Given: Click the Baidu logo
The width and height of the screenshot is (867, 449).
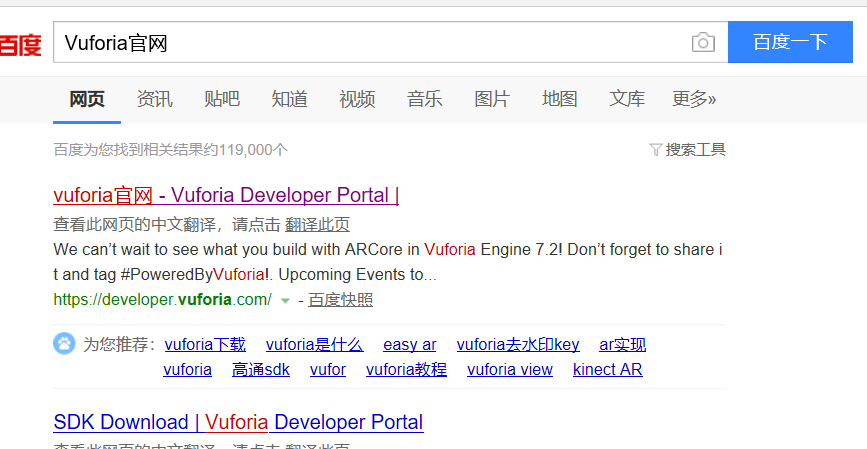Looking at the screenshot, I should pos(20,45).
